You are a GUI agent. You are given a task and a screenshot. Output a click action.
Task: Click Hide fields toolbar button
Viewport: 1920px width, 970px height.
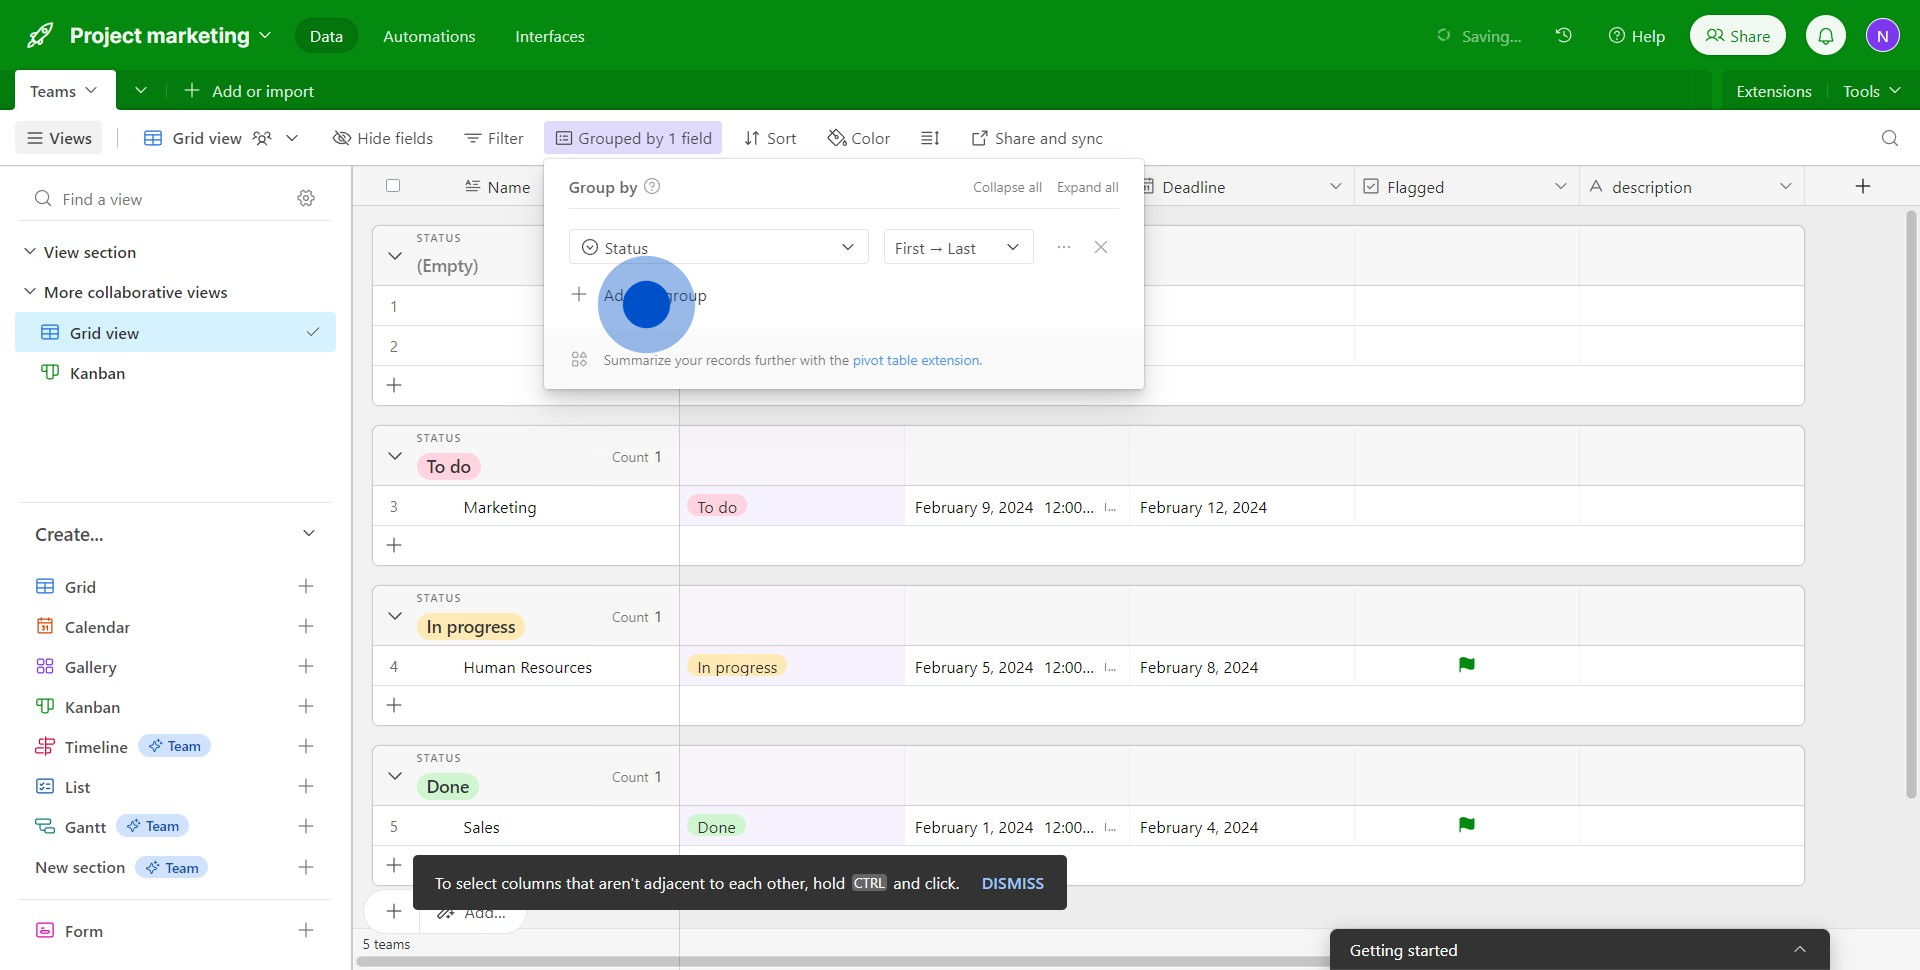[x=383, y=138]
